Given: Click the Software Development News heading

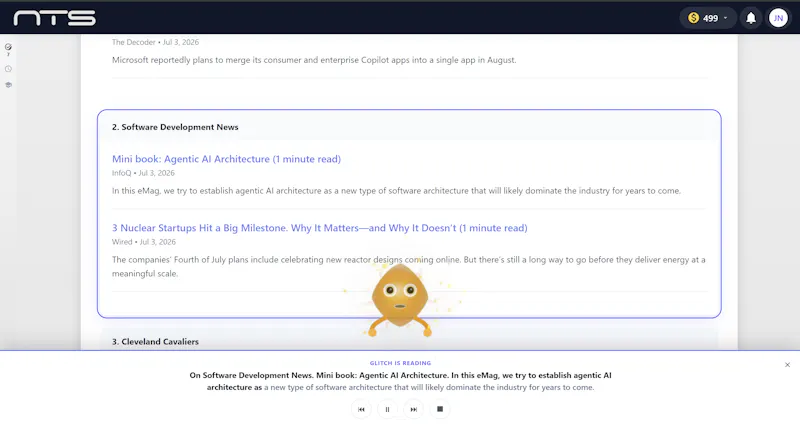Looking at the screenshot, I should (175, 127).
